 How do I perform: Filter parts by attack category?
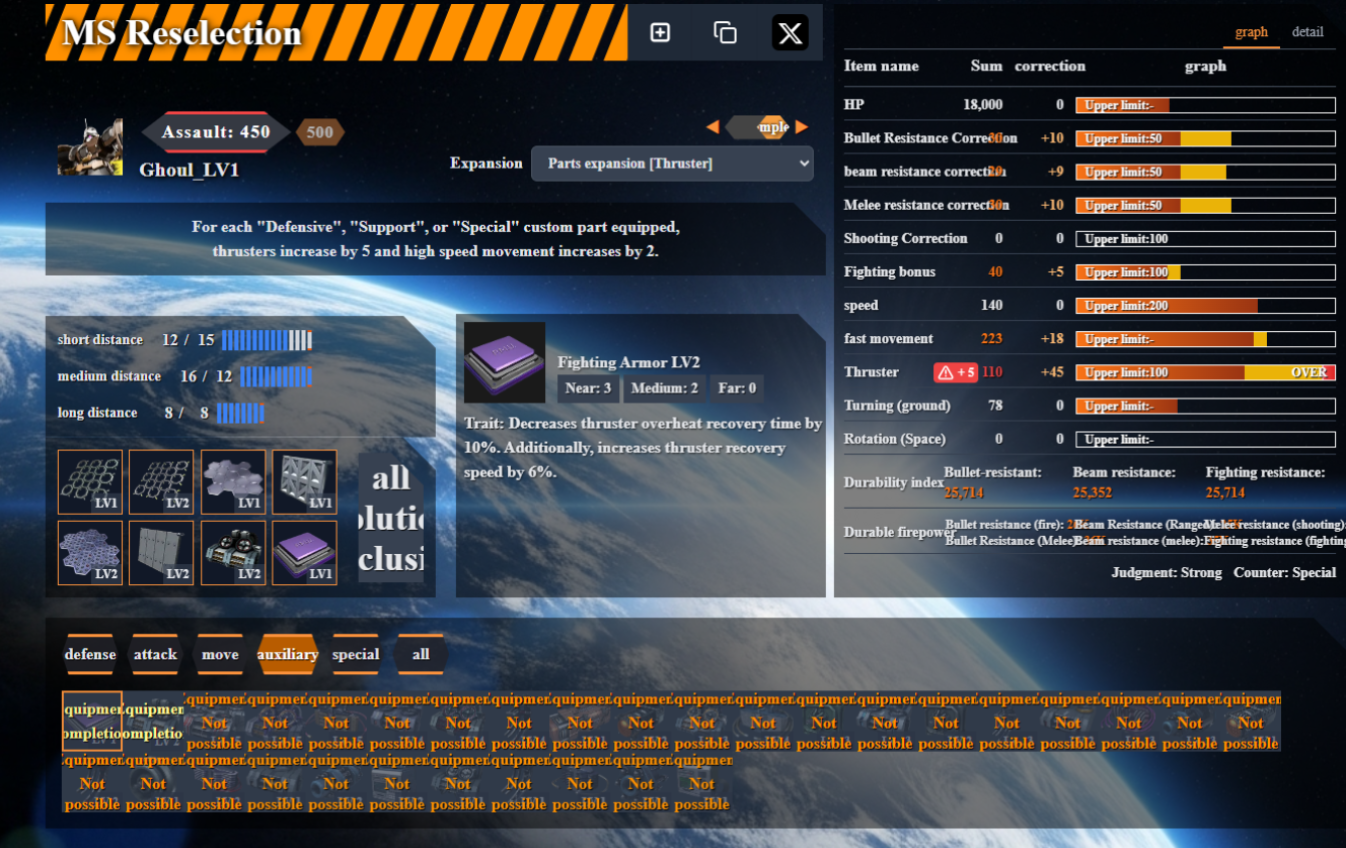[x=155, y=655]
